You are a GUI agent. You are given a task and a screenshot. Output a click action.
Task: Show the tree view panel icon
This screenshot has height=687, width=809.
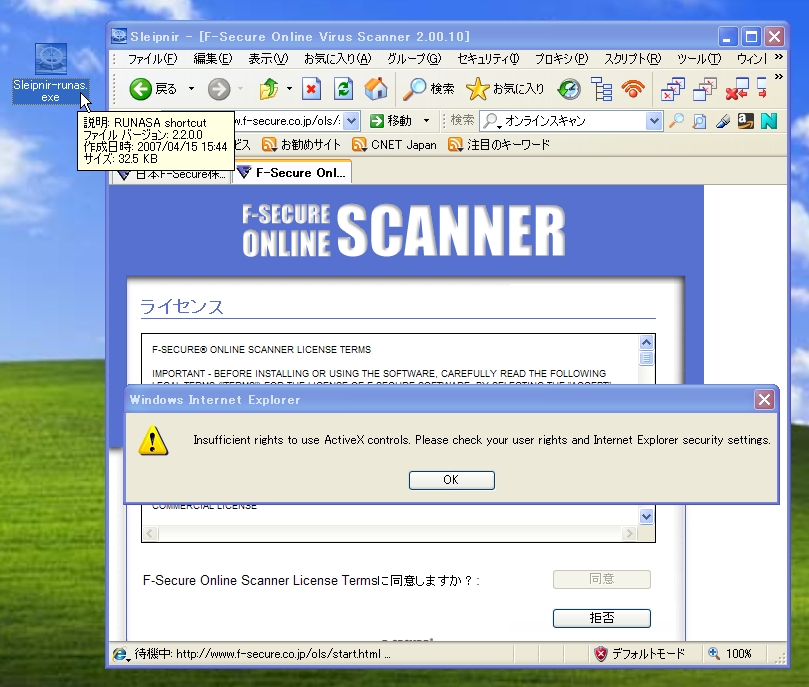[601, 89]
